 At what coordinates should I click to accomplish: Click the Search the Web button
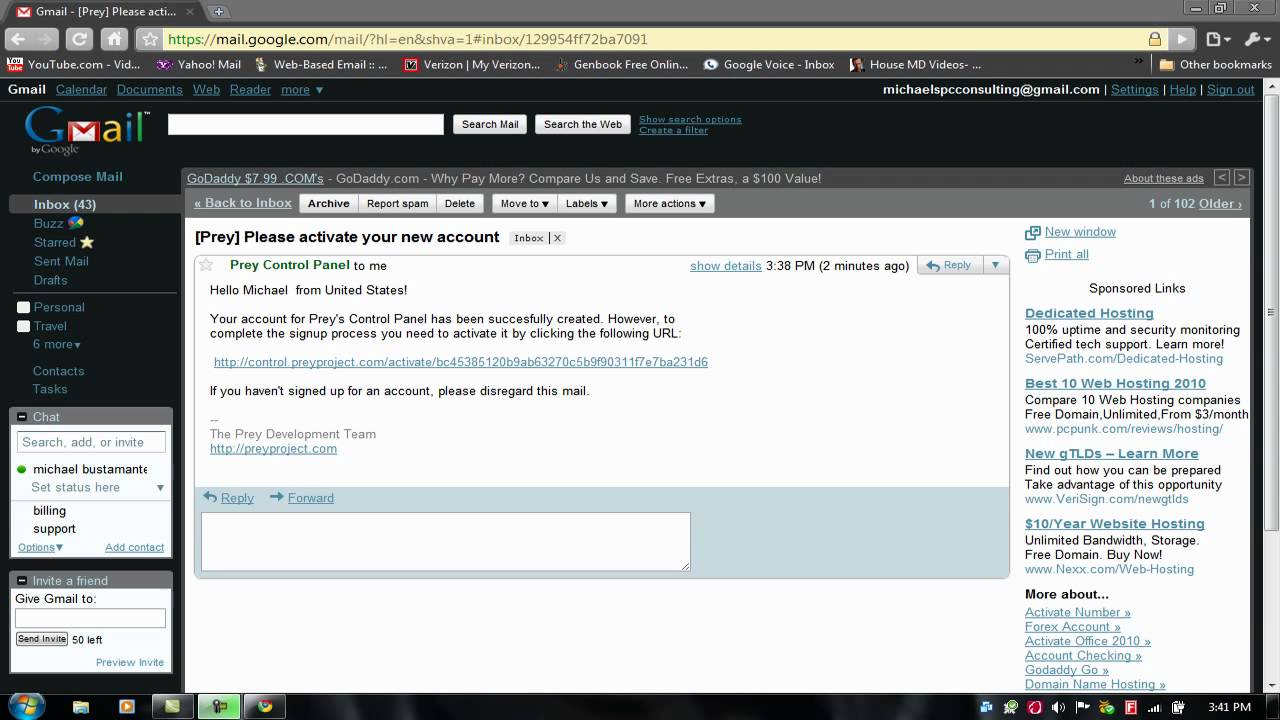tap(583, 124)
